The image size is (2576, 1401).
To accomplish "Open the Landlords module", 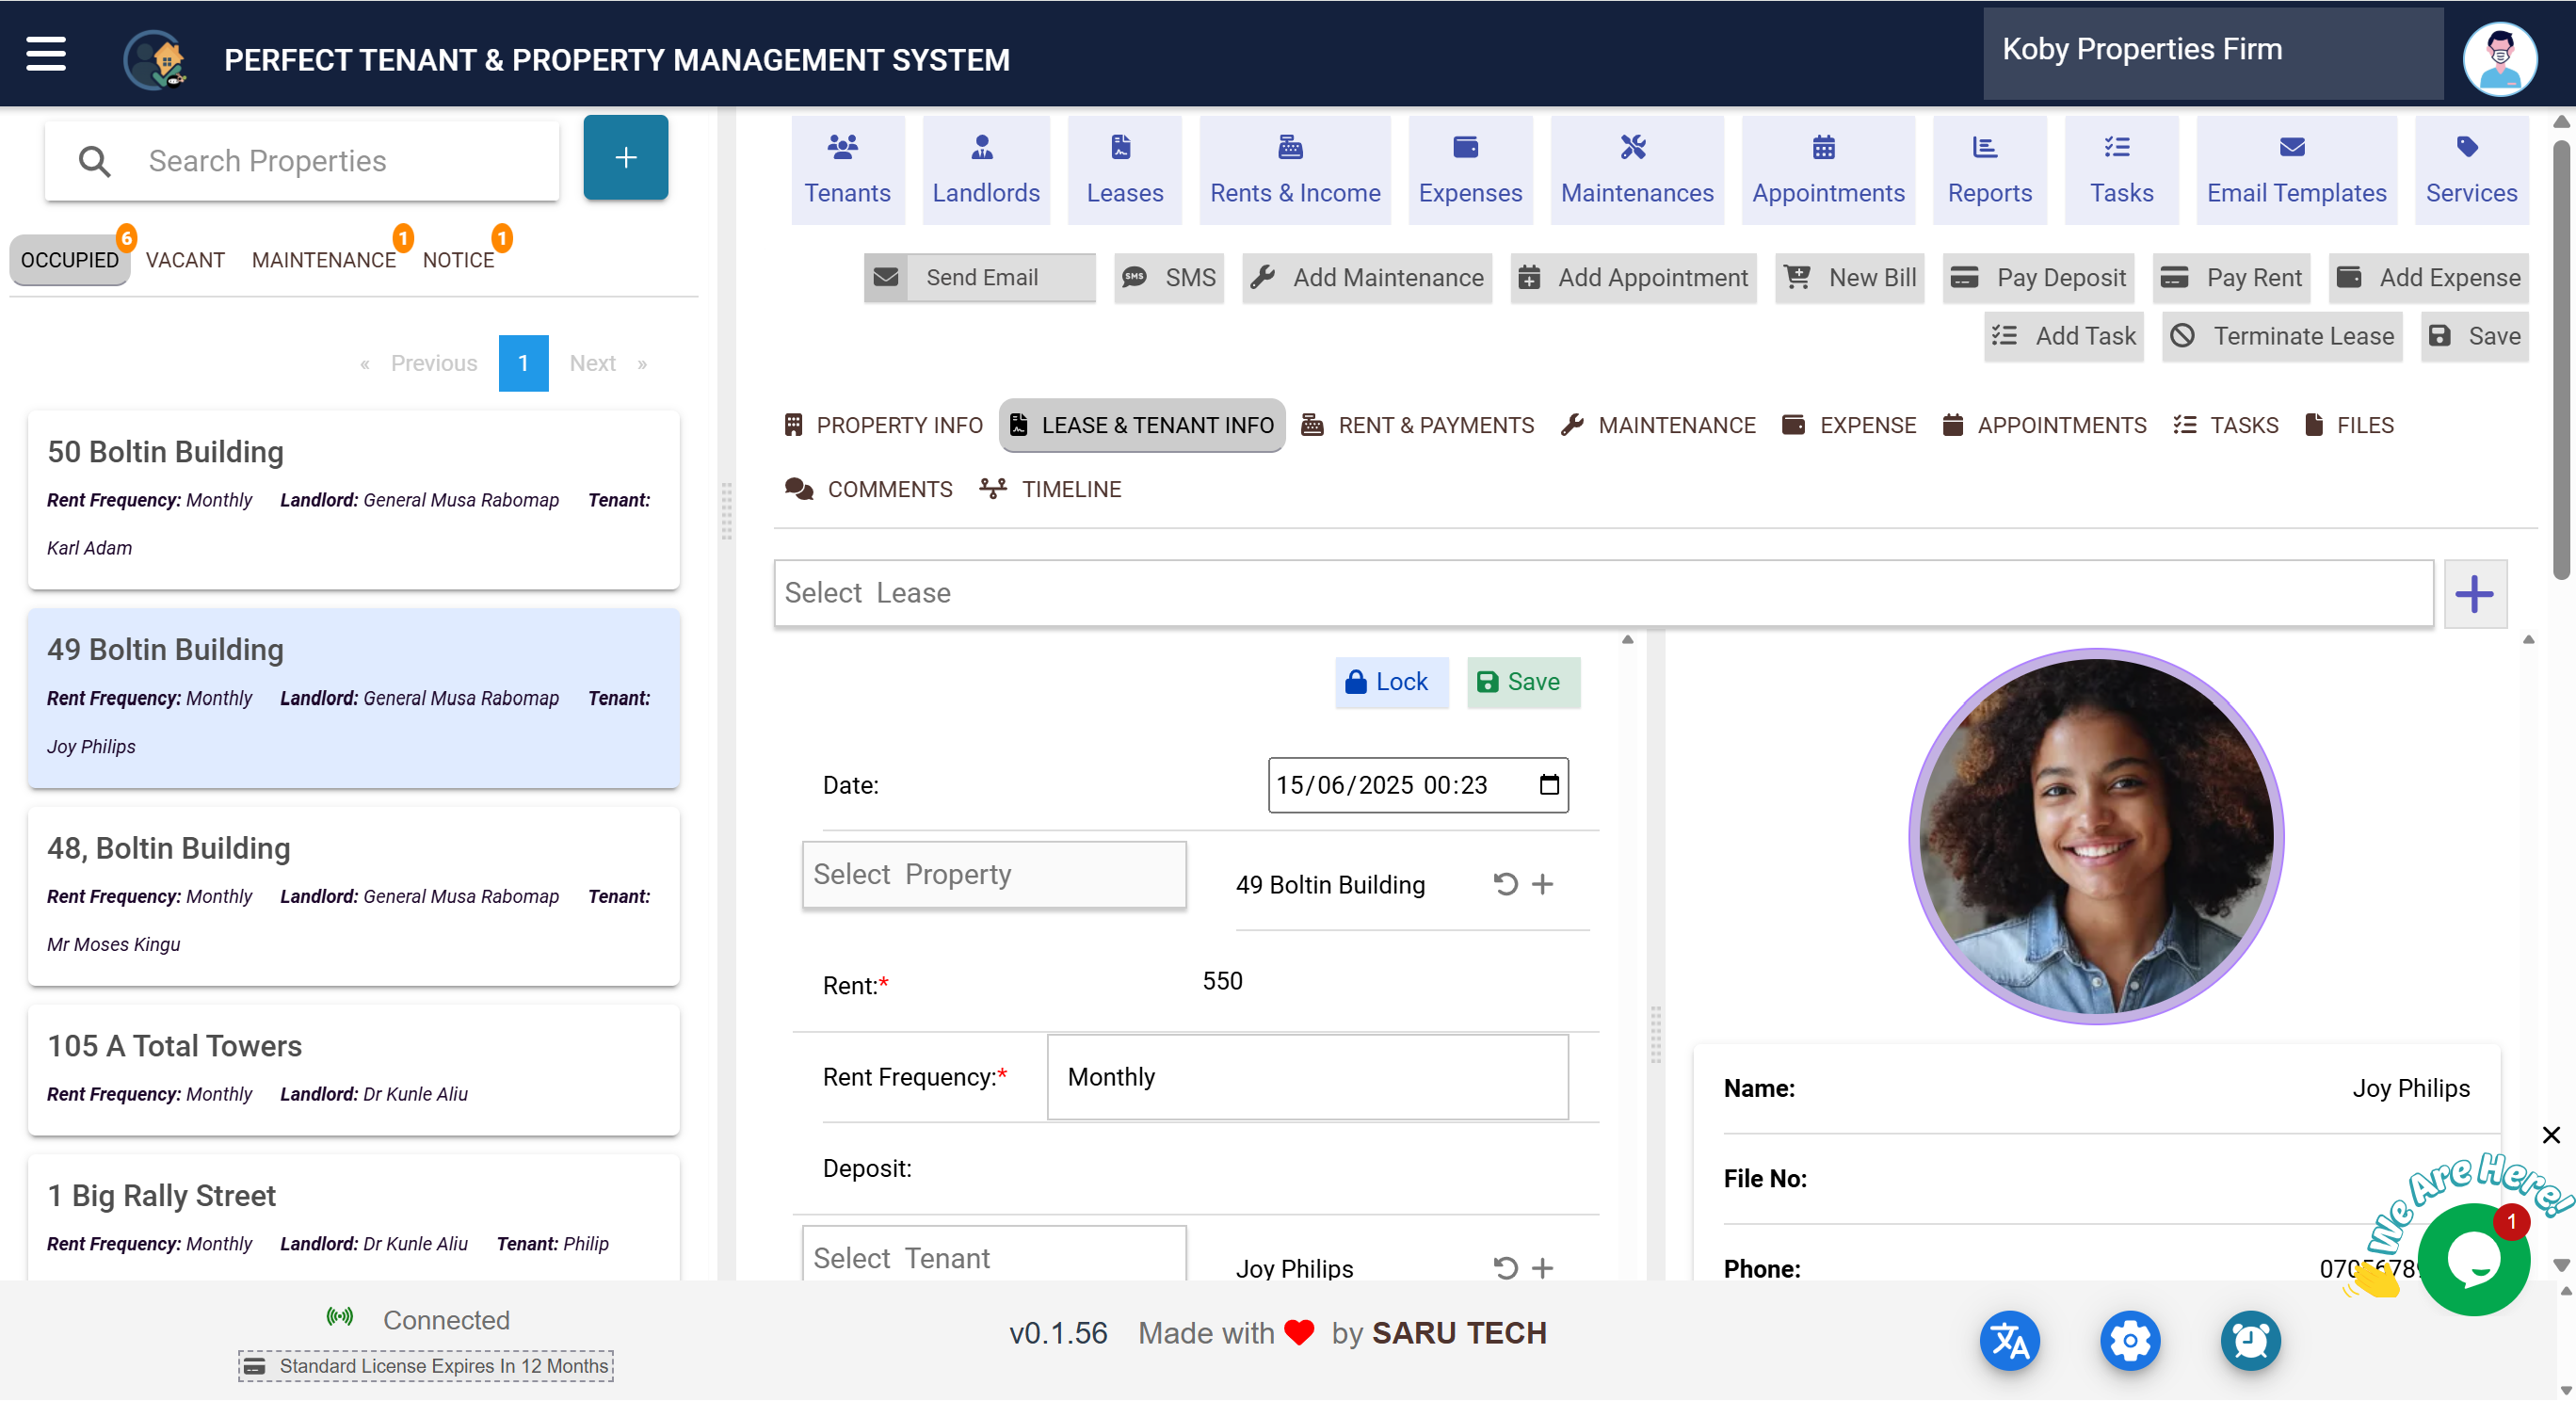I will coord(985,169).
